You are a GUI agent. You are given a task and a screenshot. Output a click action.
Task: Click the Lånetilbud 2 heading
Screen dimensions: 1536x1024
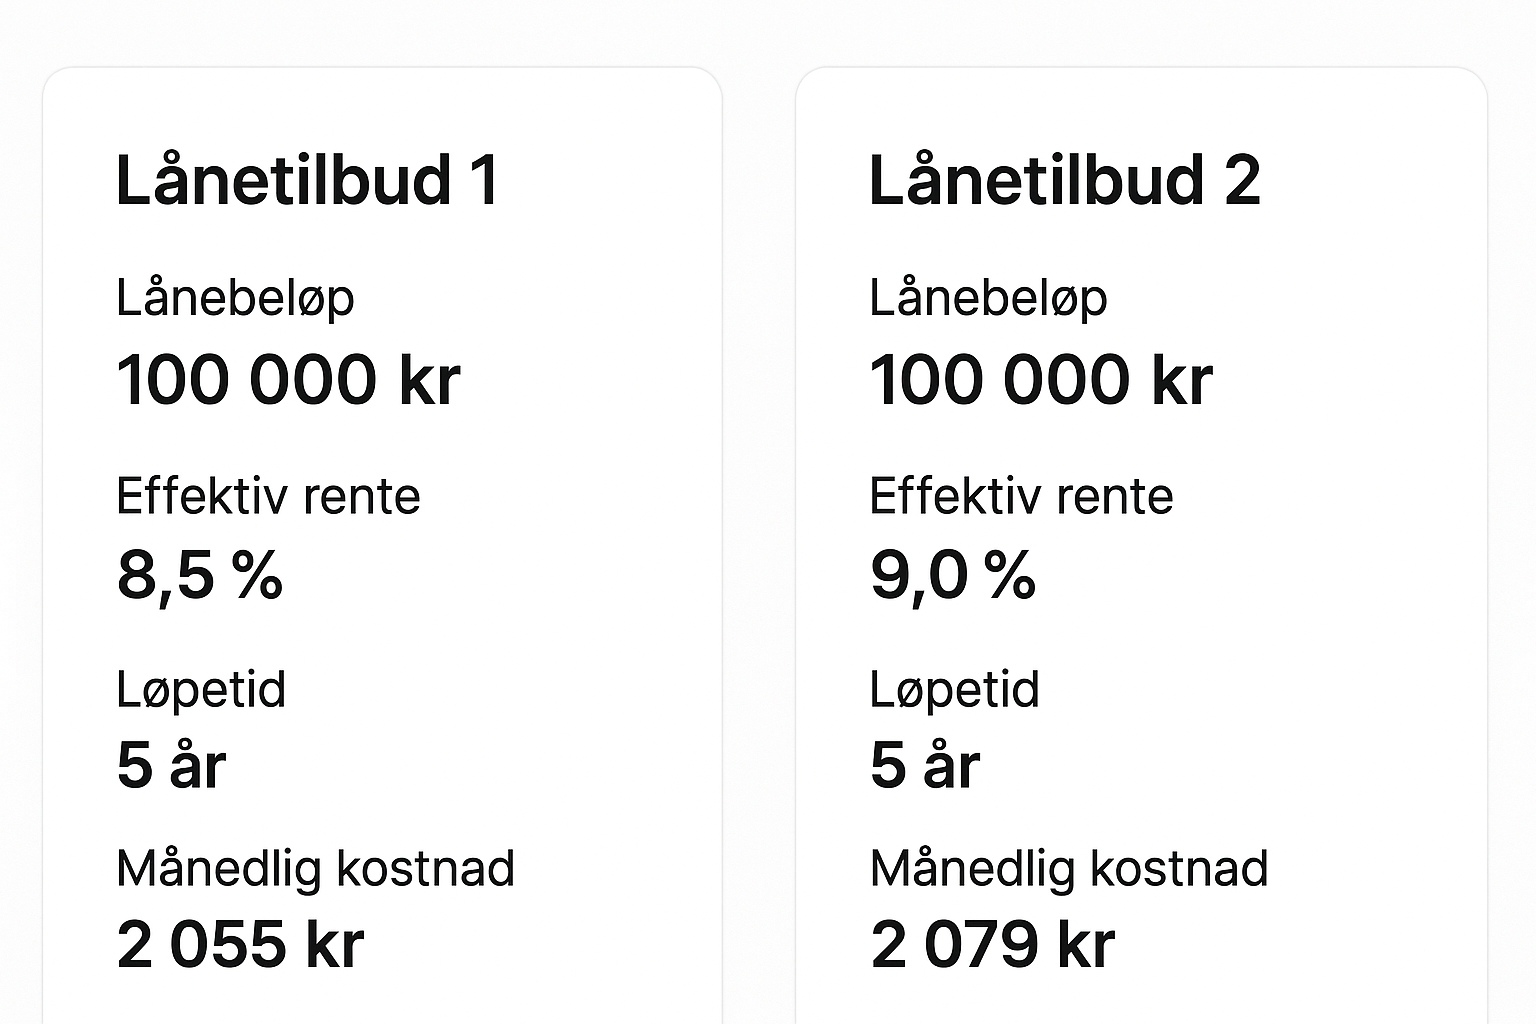click(x=1064, y=181)
